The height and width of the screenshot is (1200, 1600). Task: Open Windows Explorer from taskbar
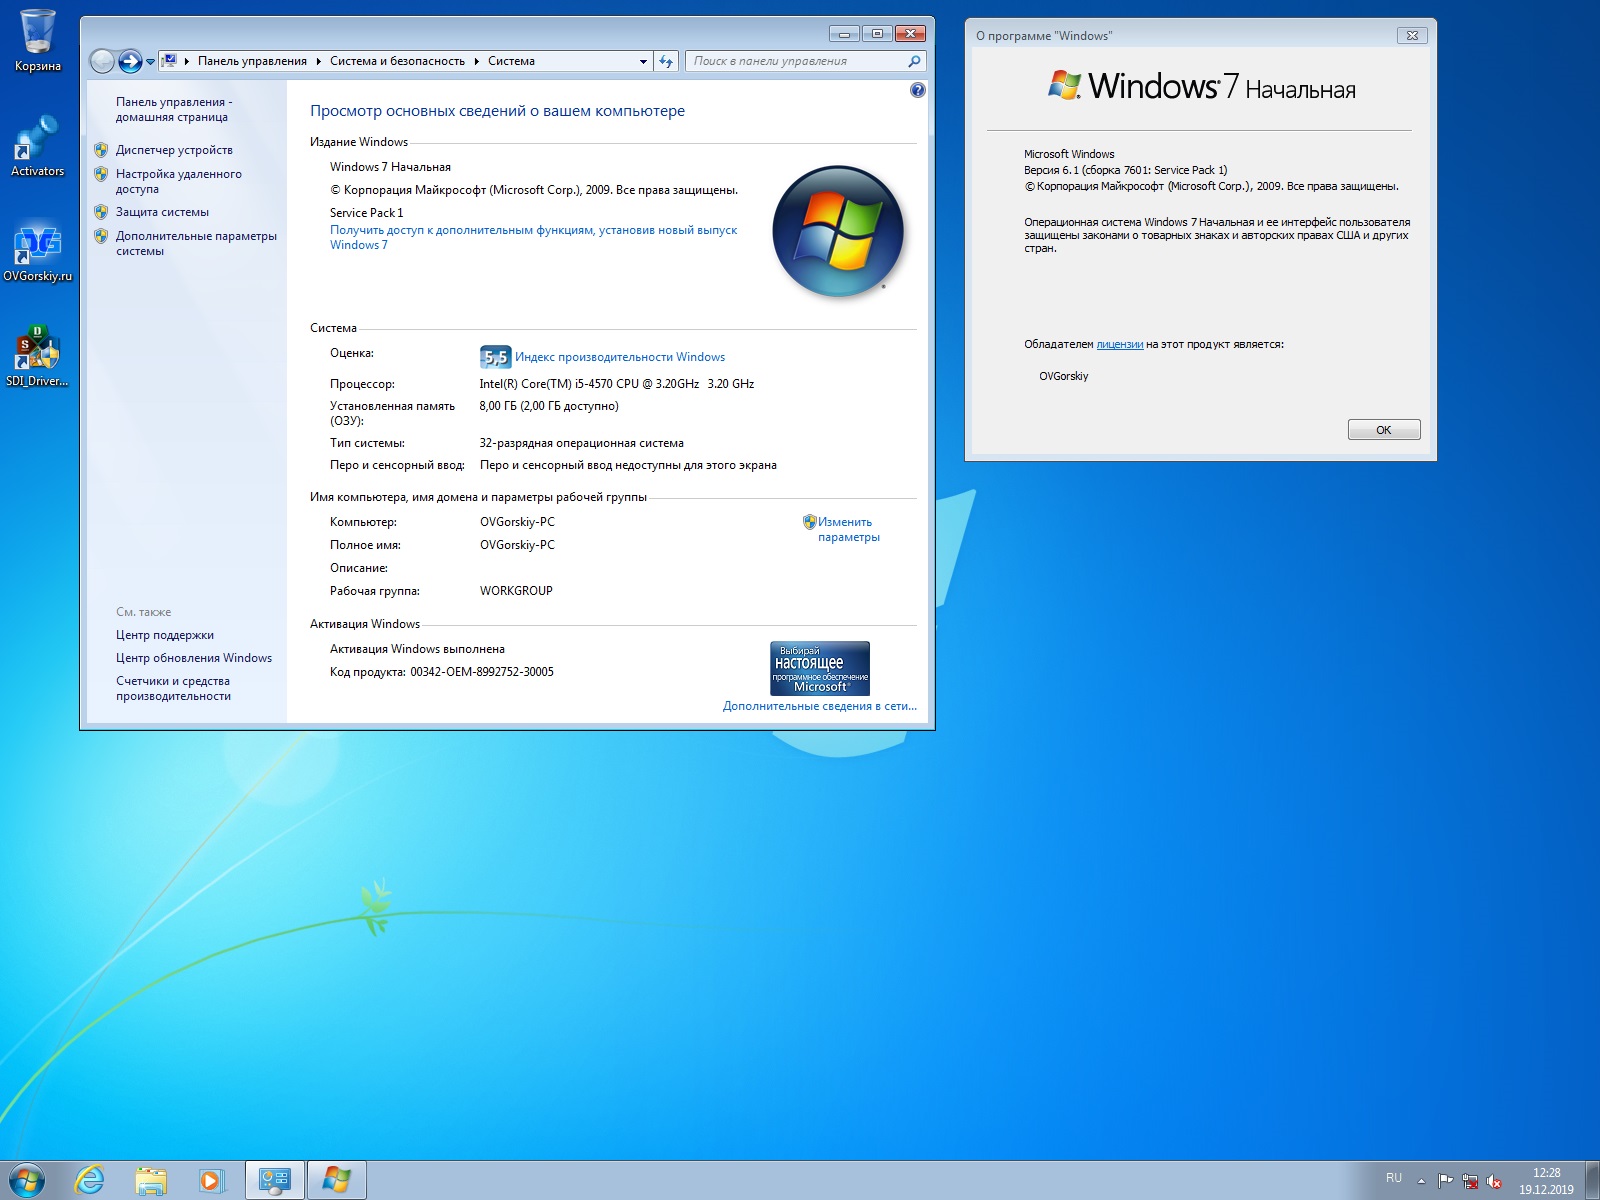151,1180
